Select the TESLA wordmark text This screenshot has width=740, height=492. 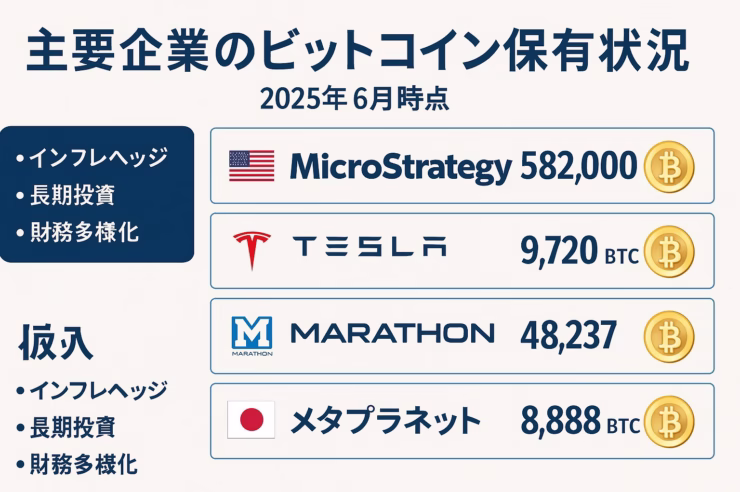point(370,246)
